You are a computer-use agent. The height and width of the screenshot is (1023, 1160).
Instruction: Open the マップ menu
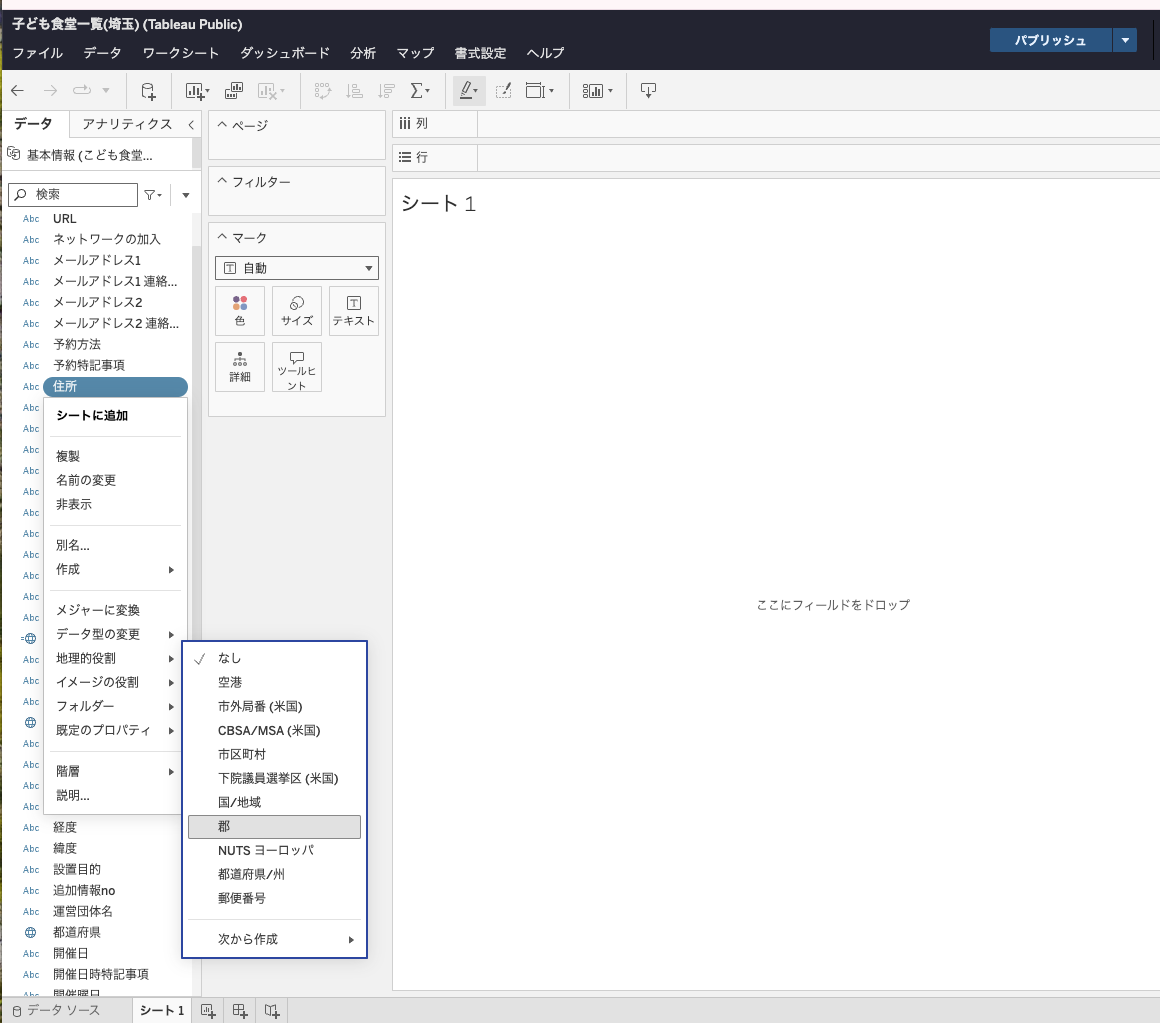415,53
